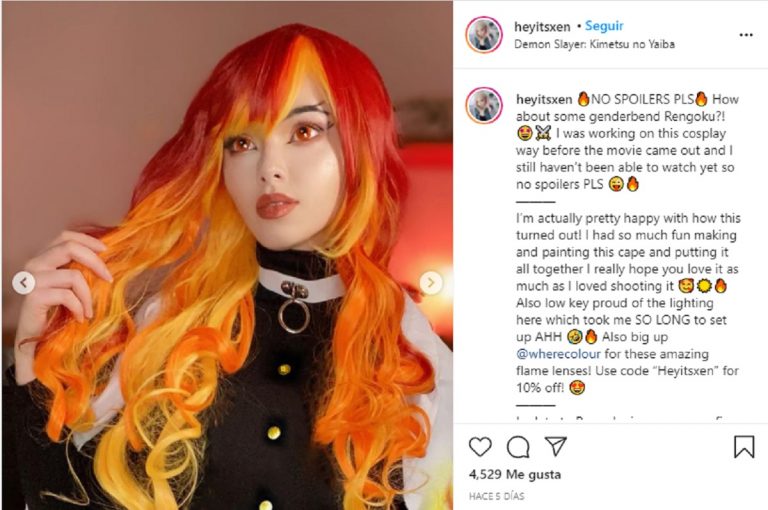
Task: Go to the next photo in carousel
Action: point(431,283)
